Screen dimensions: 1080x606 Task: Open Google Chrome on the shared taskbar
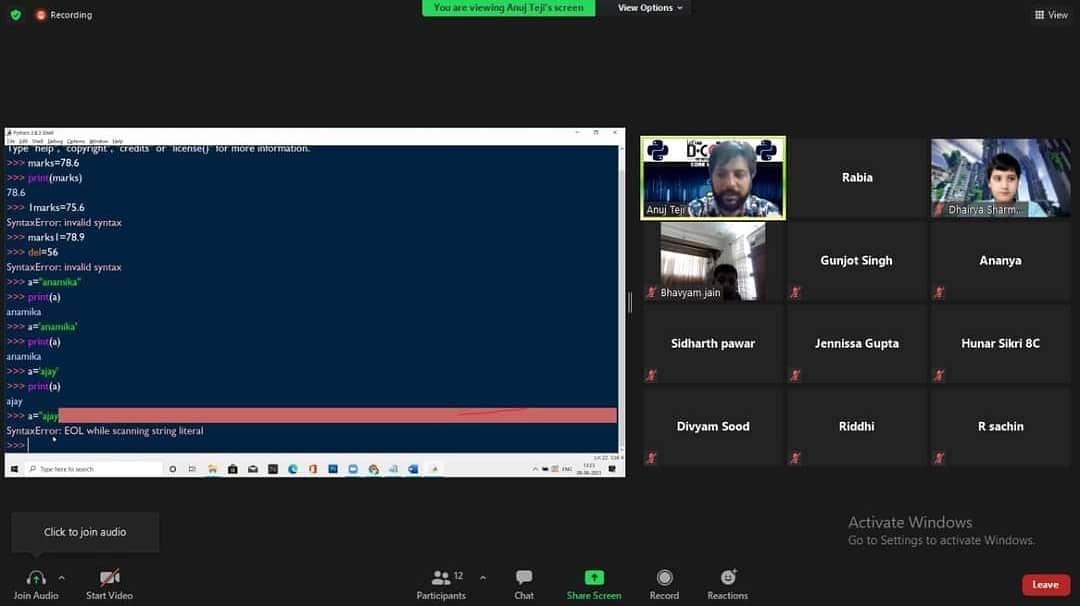(x=373, y=469)
